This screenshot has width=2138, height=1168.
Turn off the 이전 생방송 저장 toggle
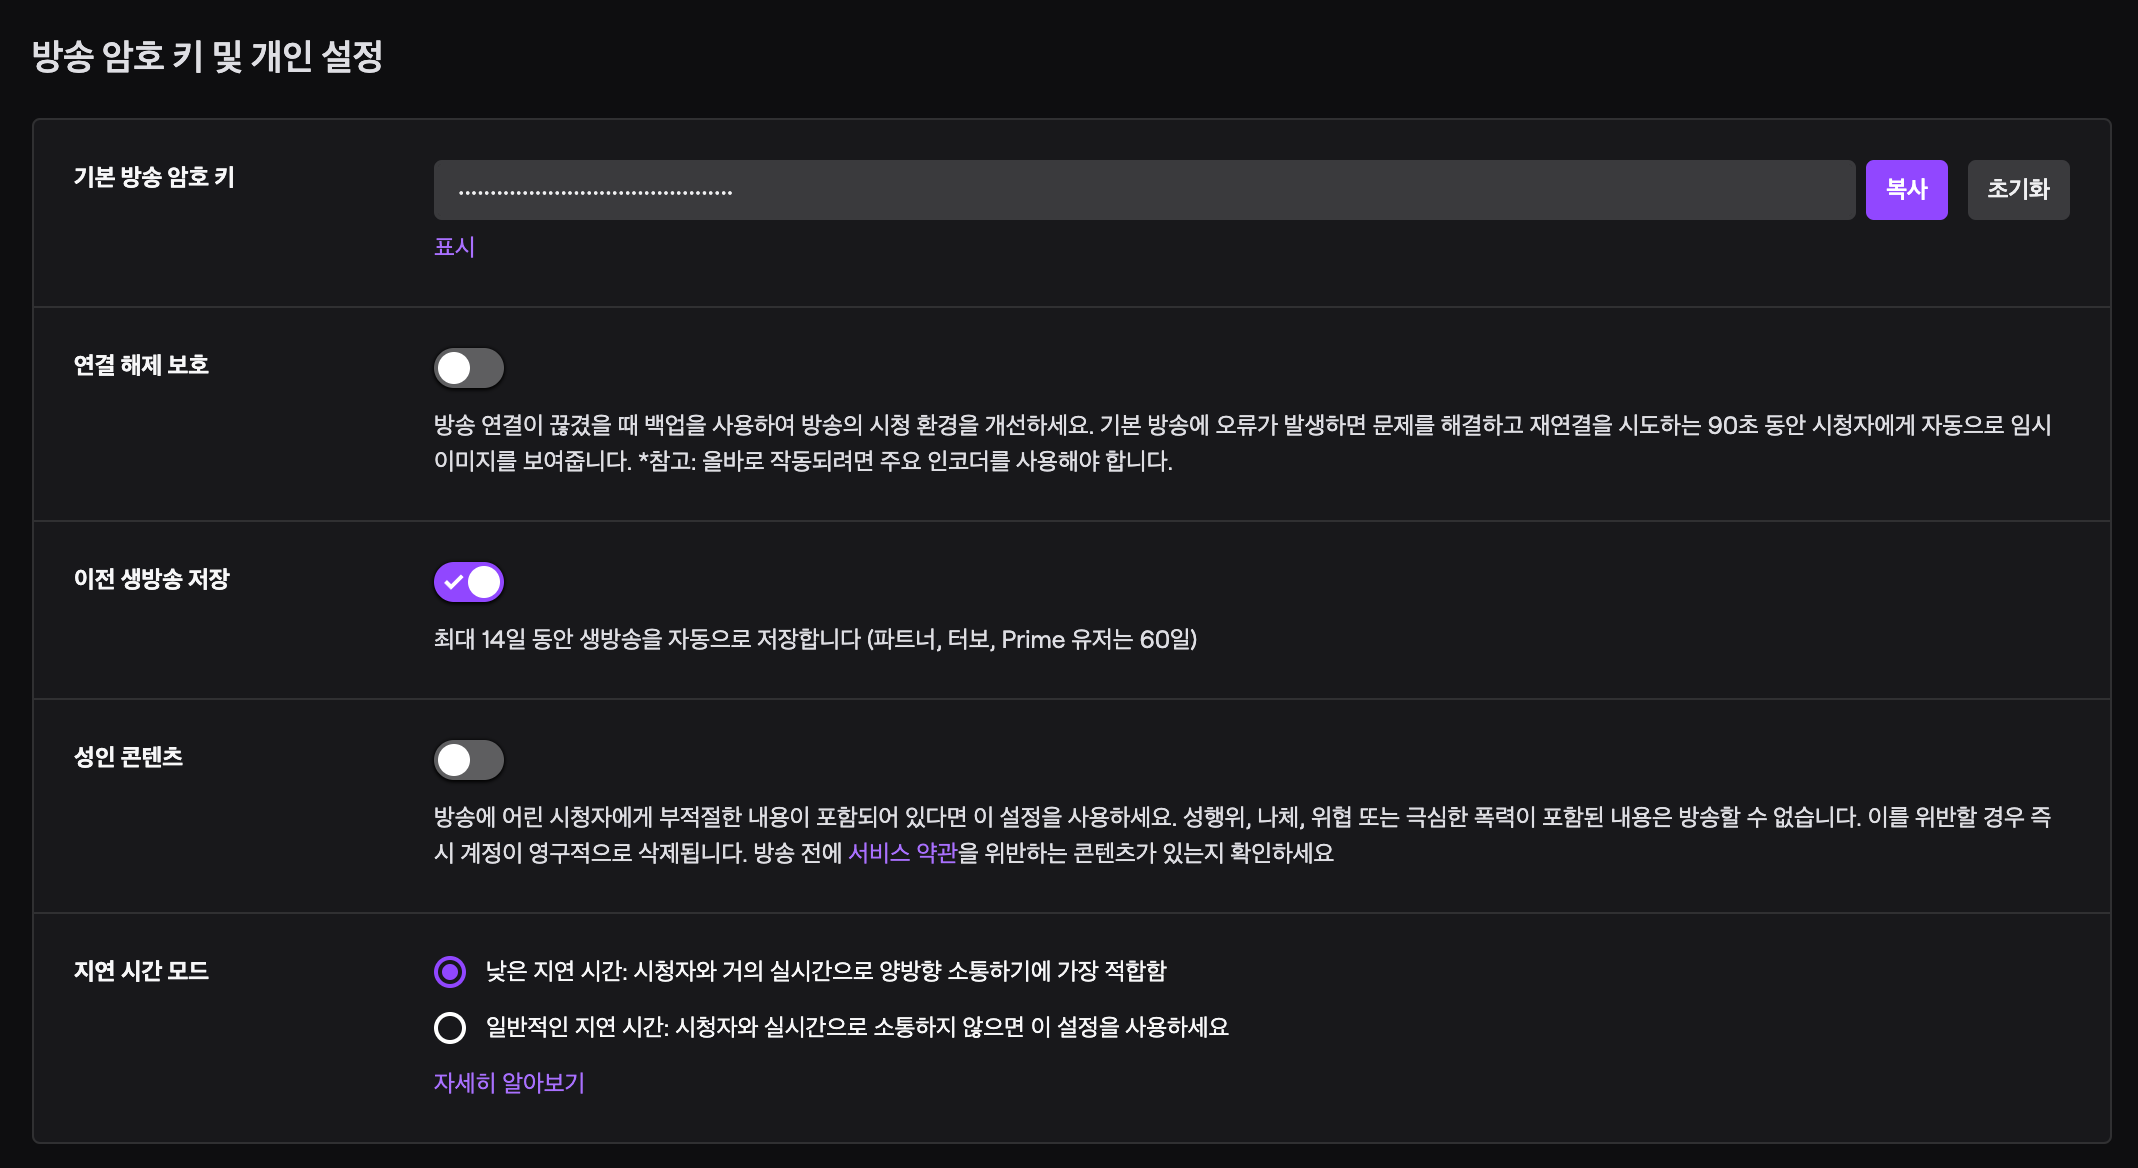(x=468, y=582)
